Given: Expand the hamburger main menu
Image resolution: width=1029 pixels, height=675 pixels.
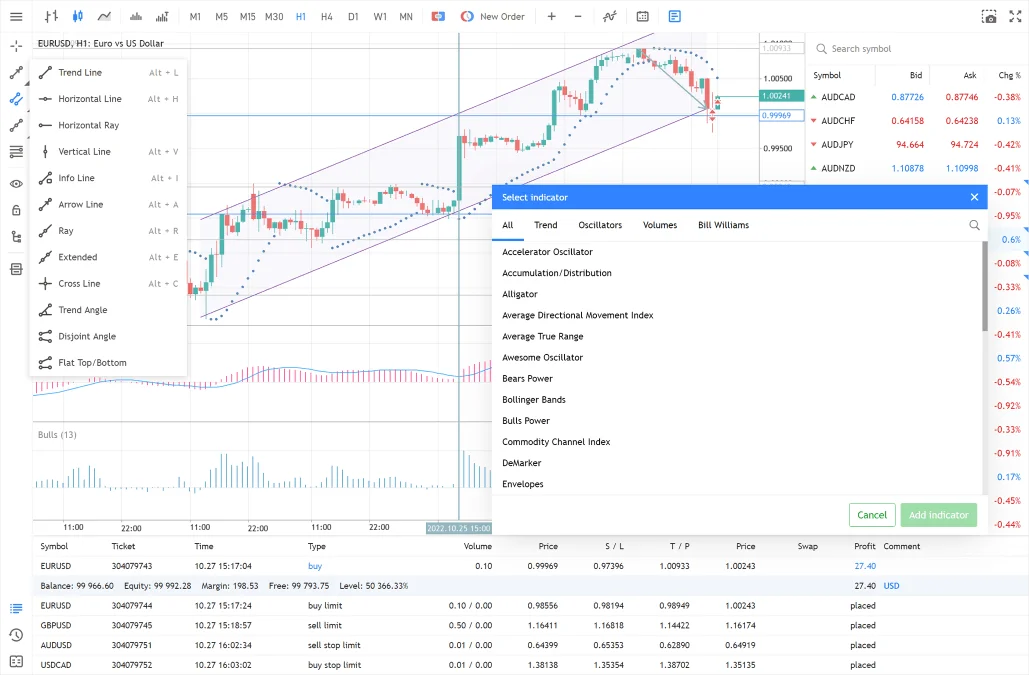Looking at the screenshot, I should pyautogui.click(x=16, y=17).
